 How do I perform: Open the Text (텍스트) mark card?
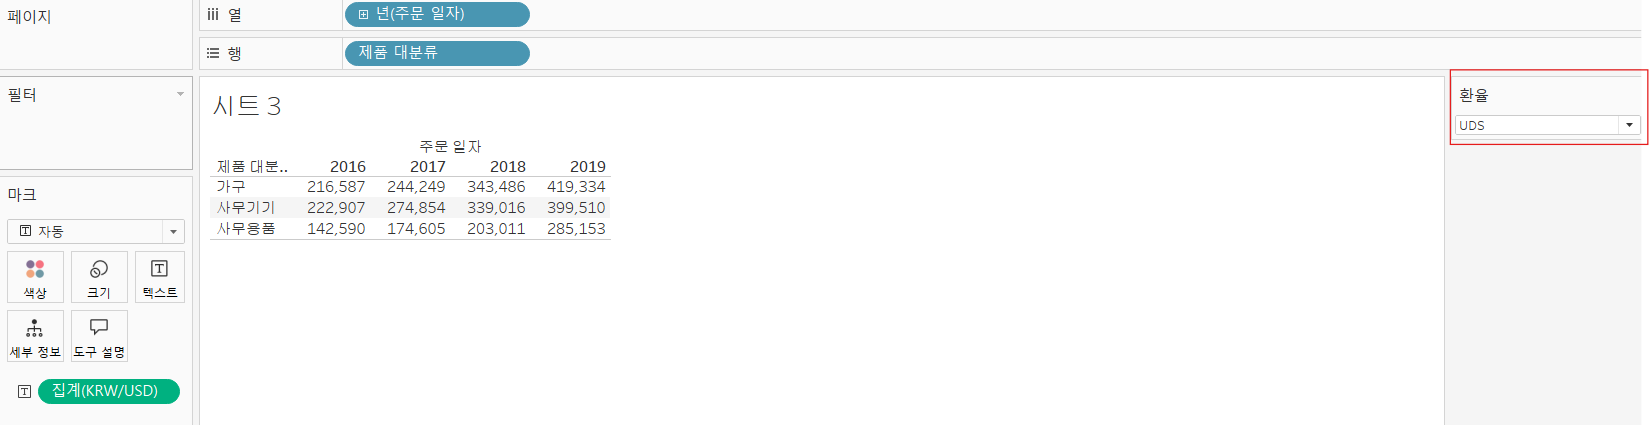(x=160, y=277)
